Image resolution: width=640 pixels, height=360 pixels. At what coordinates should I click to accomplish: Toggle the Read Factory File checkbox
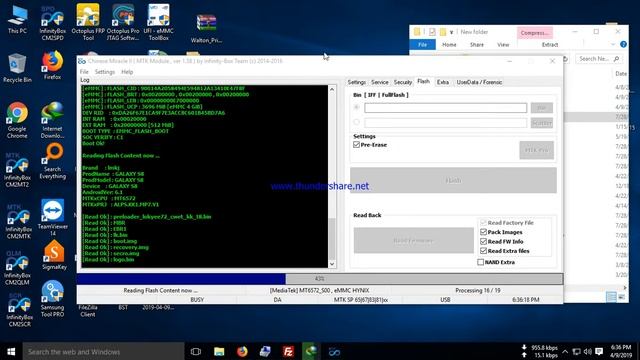tap(483, 222)
